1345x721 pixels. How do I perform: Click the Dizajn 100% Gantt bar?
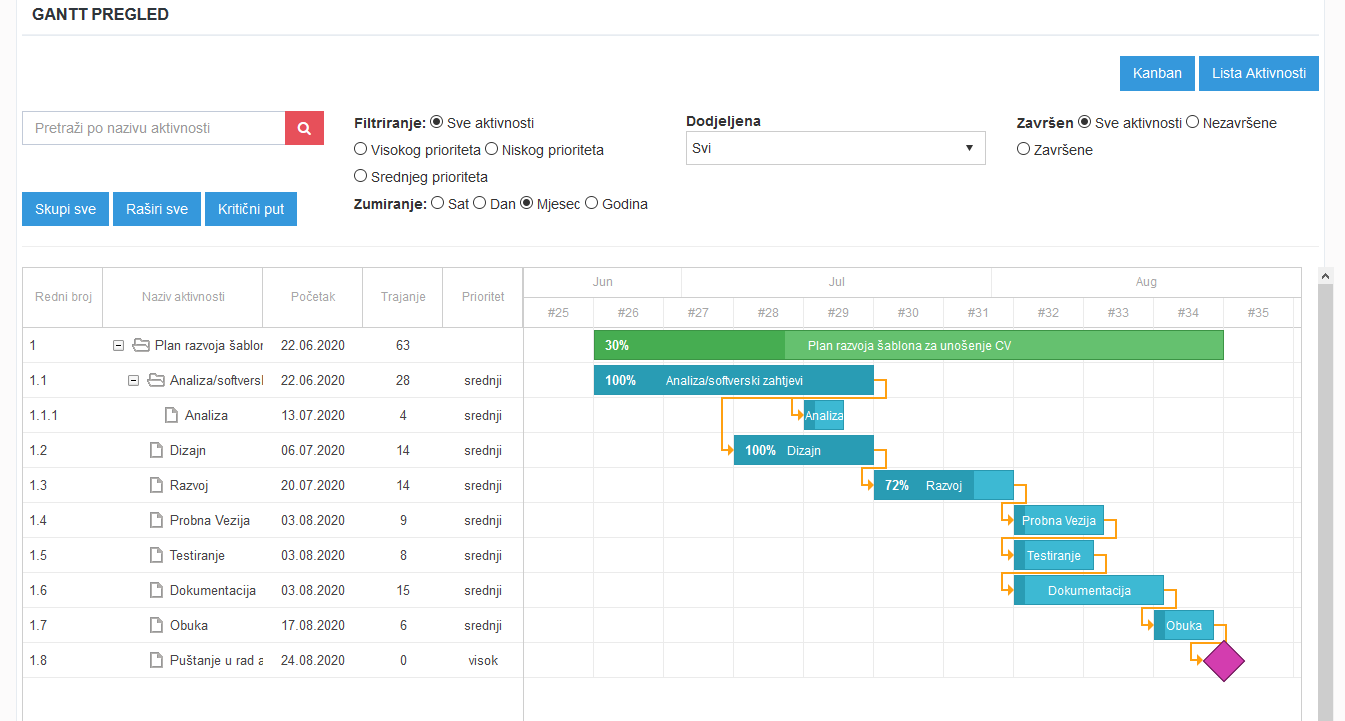[x=804, y=450]
